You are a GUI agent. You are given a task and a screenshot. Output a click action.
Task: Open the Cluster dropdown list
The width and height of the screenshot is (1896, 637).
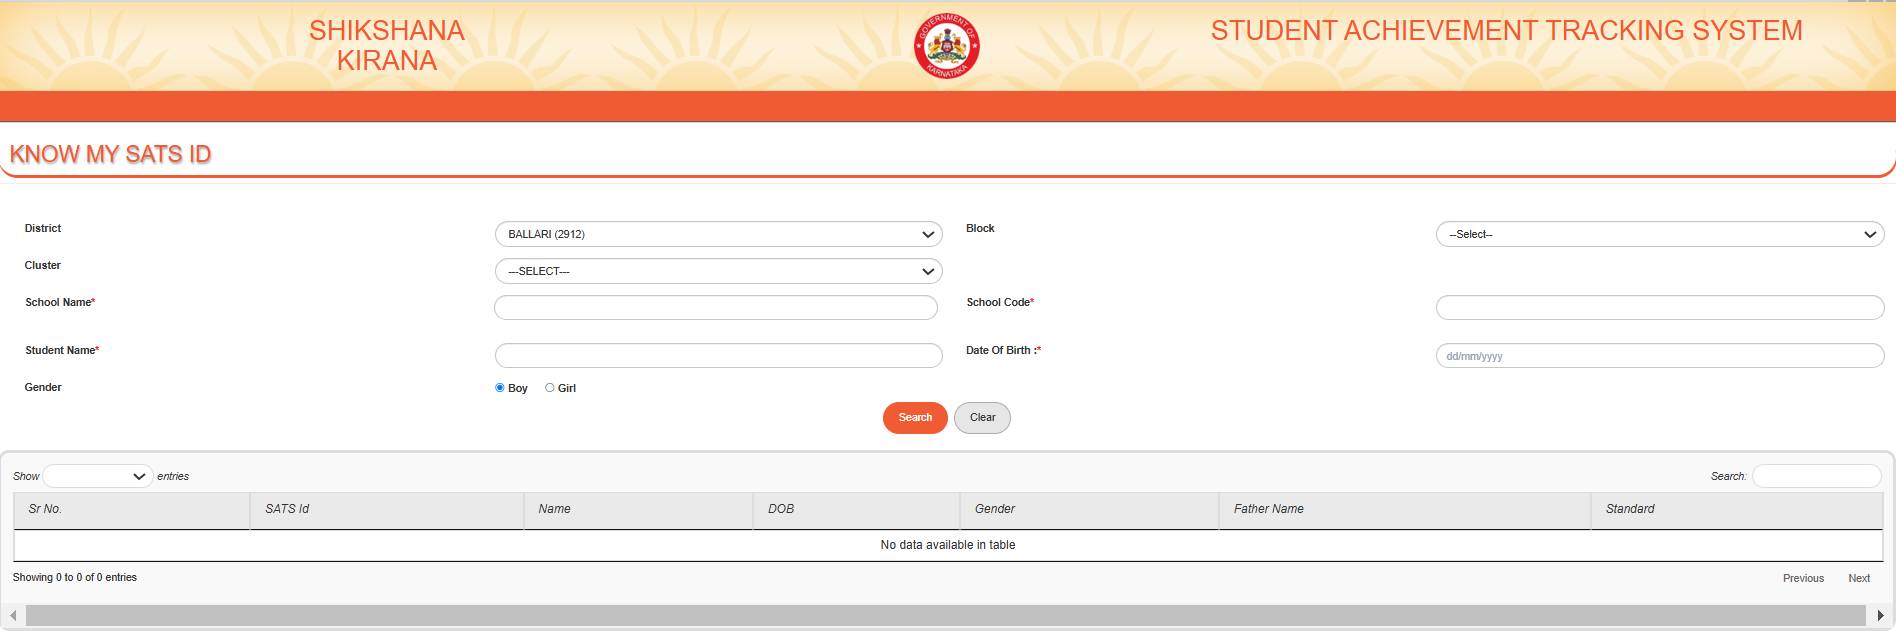[x=718, y=271]
